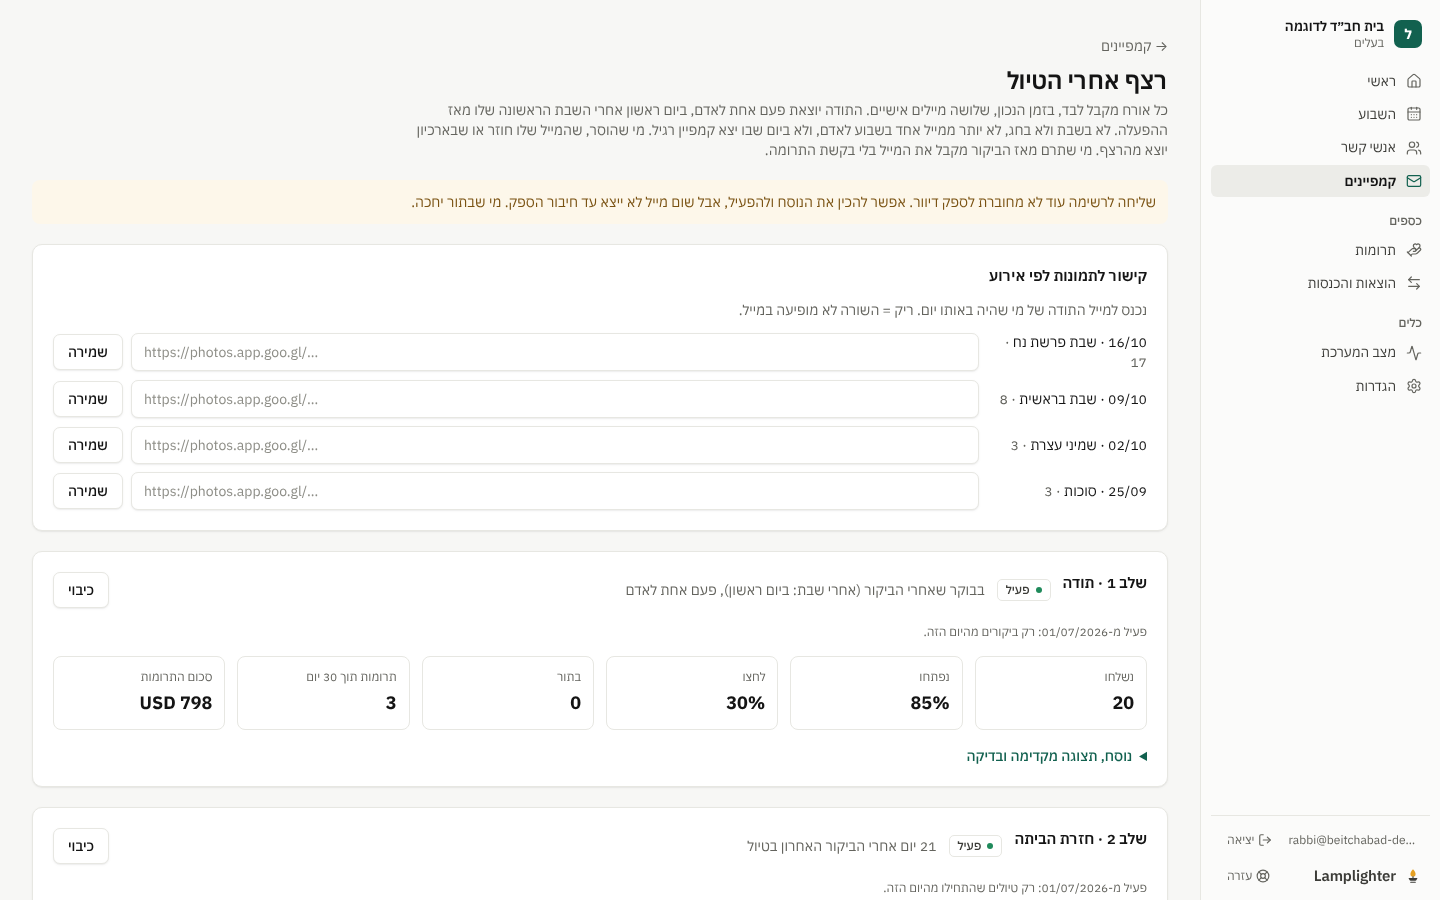This screenshot has width=1440, height=900.
Task: Focus the photo URL field for 16/10
Action: coord(555,352)
